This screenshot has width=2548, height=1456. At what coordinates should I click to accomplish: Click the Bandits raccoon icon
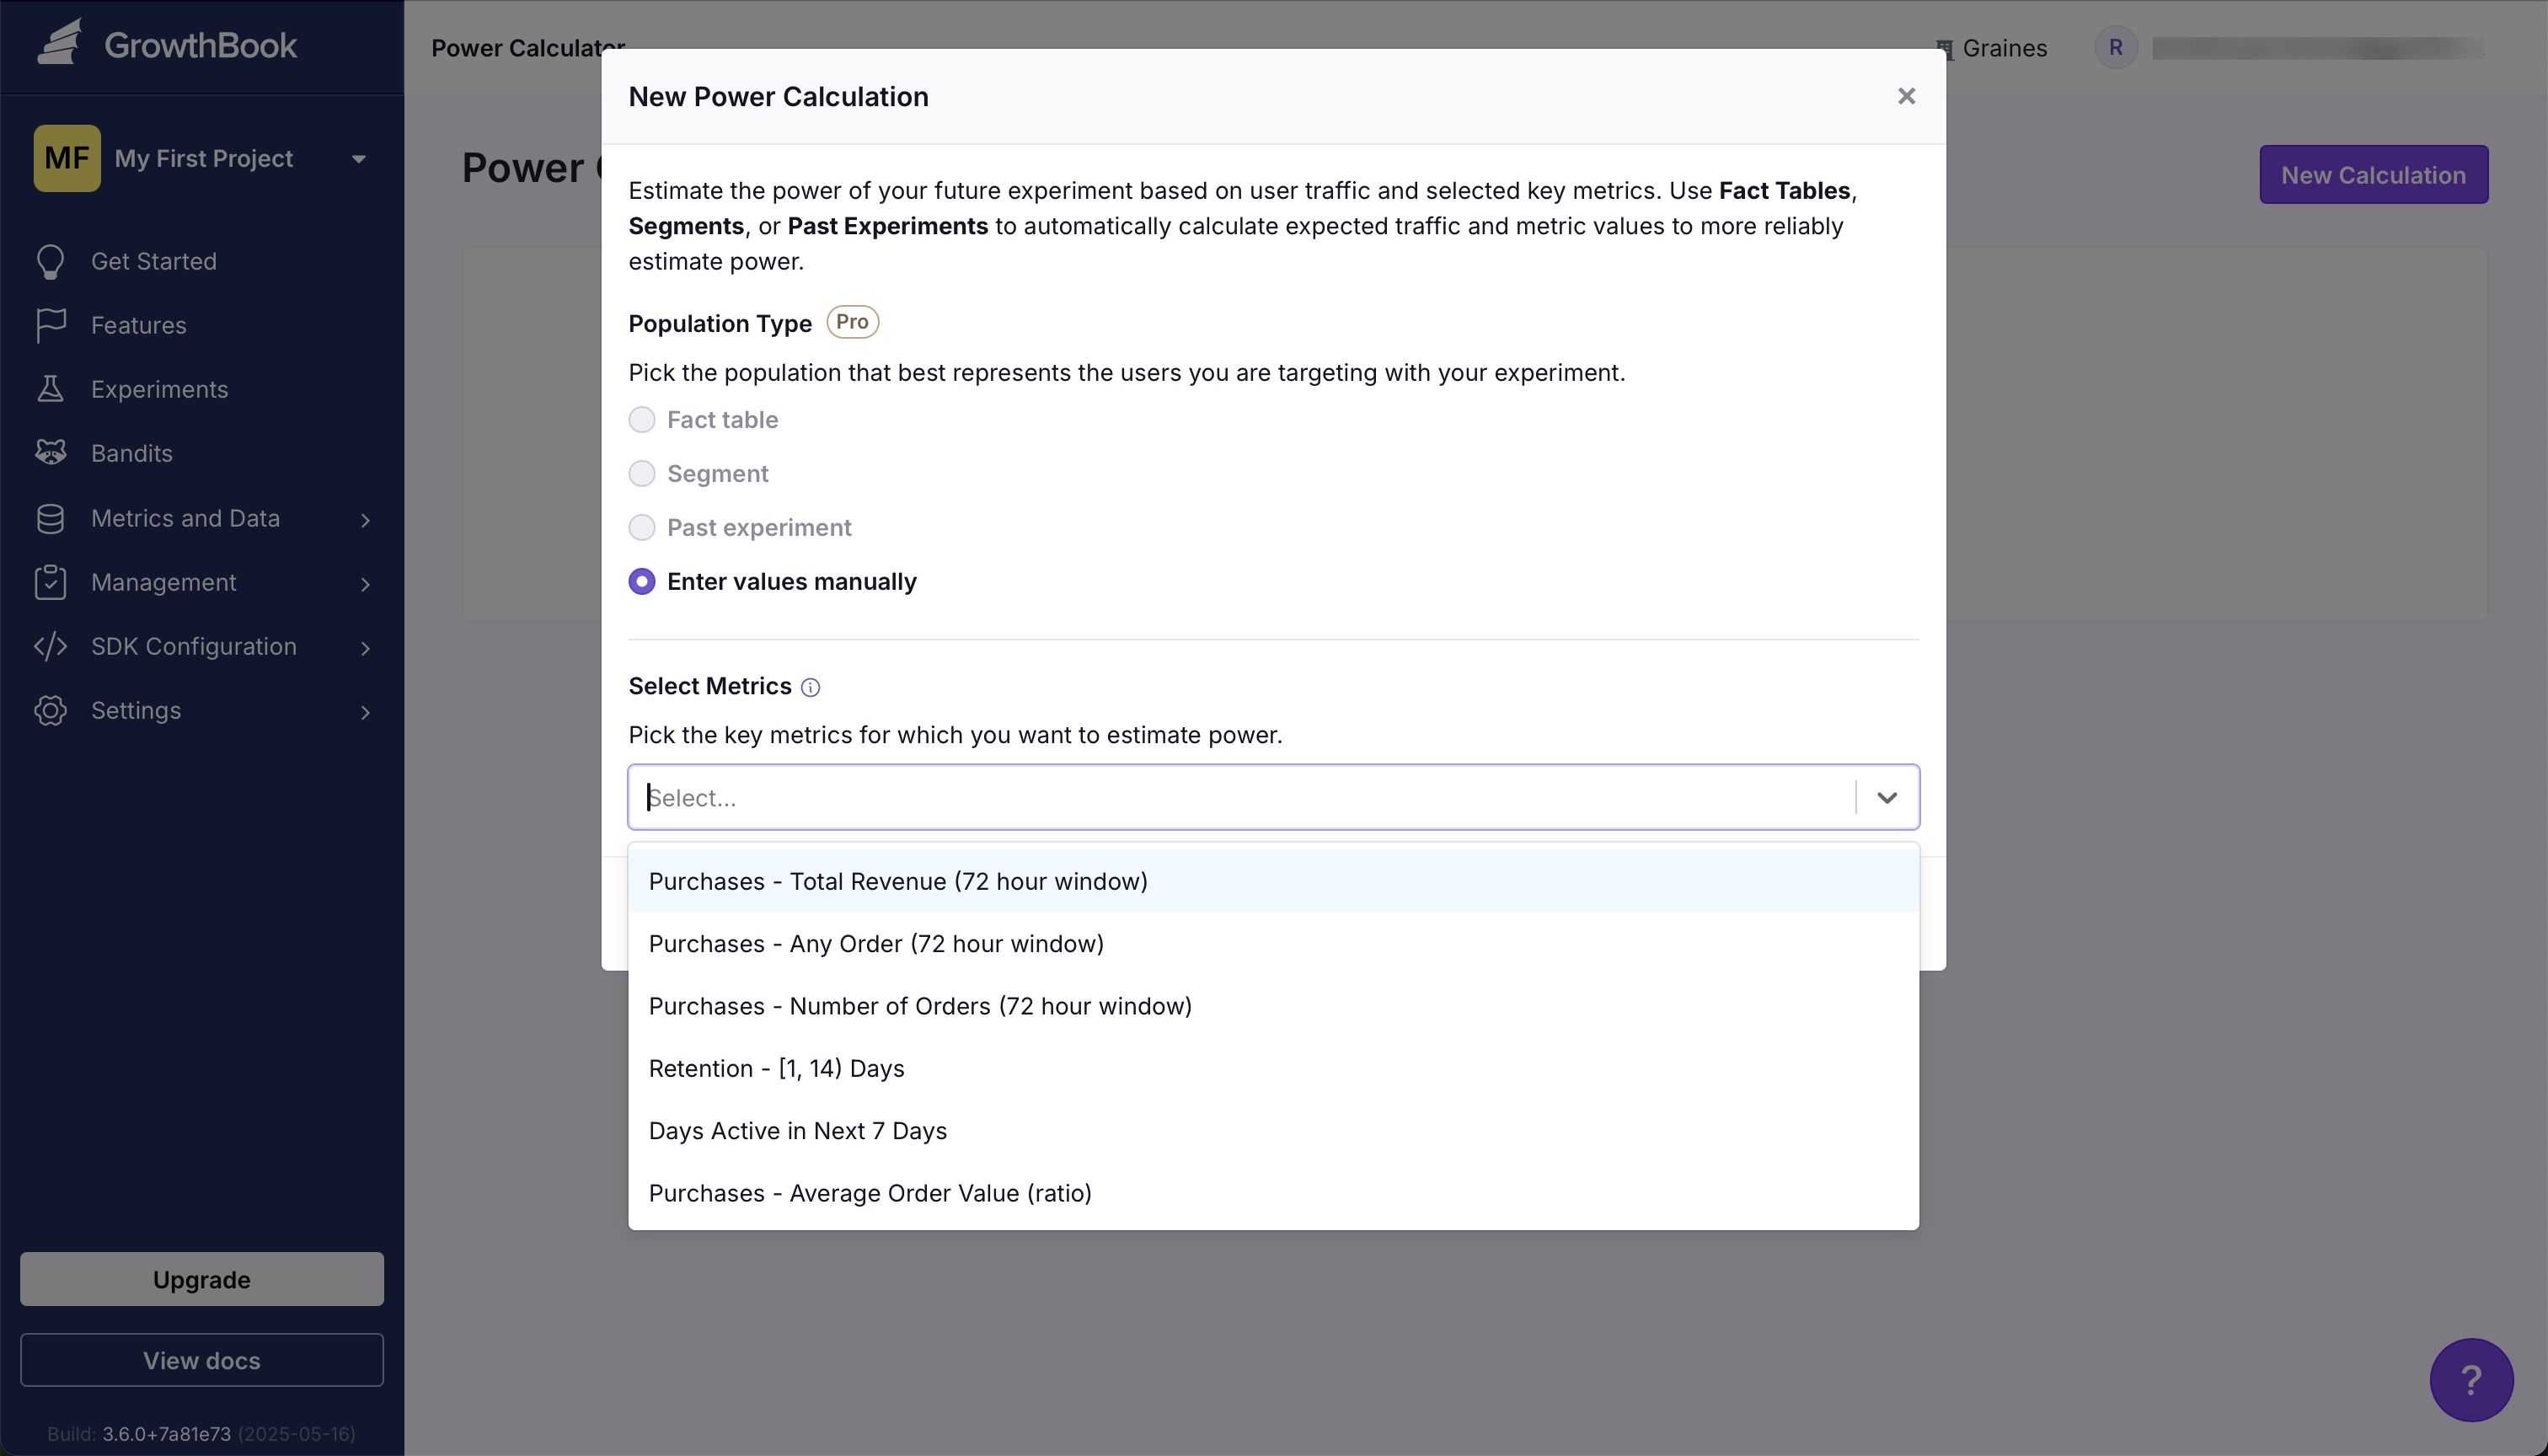[50, 453]
